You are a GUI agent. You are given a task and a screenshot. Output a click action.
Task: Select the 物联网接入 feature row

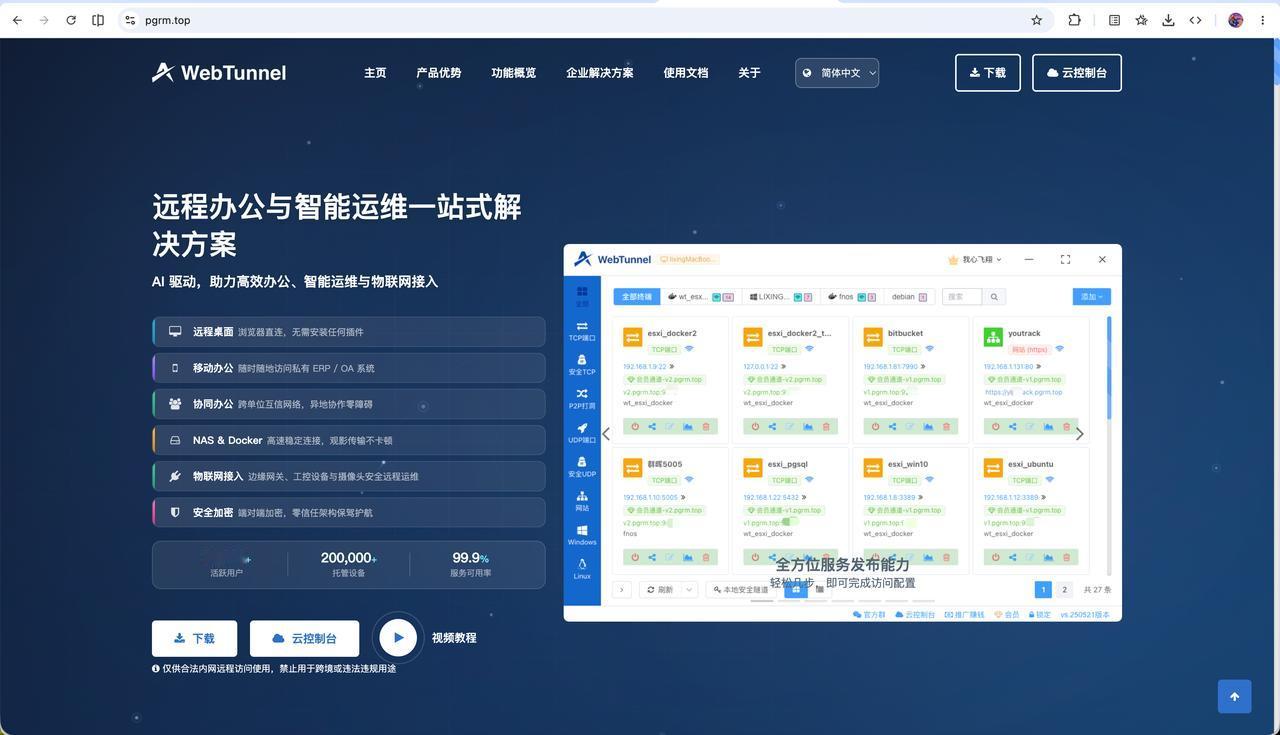[x=349, y=476]
